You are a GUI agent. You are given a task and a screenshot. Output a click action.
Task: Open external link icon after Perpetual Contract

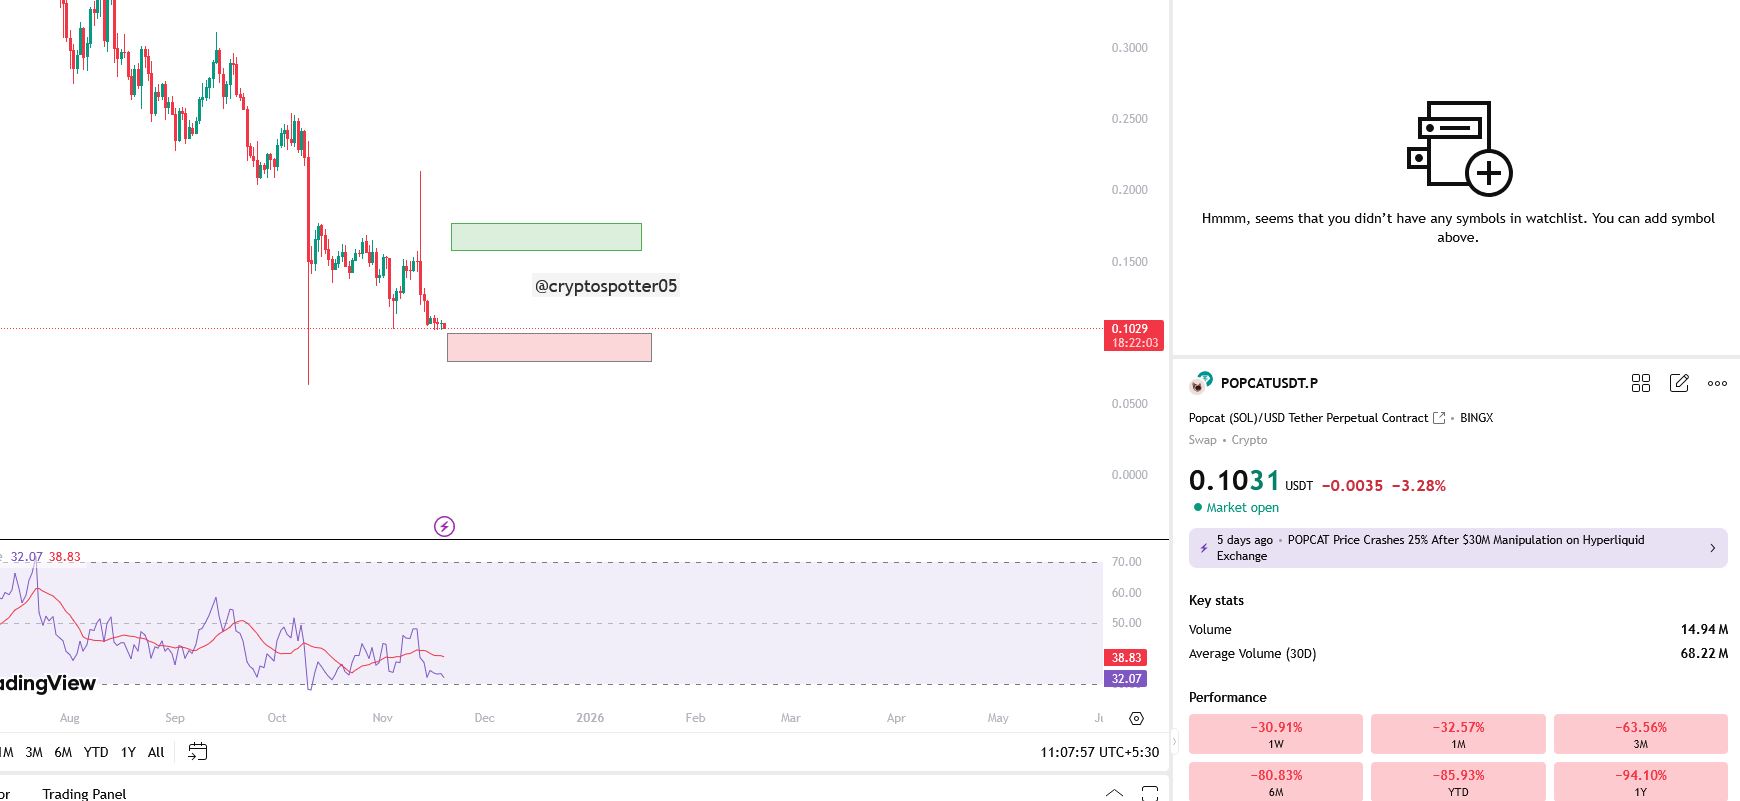tap(1439, 418)
